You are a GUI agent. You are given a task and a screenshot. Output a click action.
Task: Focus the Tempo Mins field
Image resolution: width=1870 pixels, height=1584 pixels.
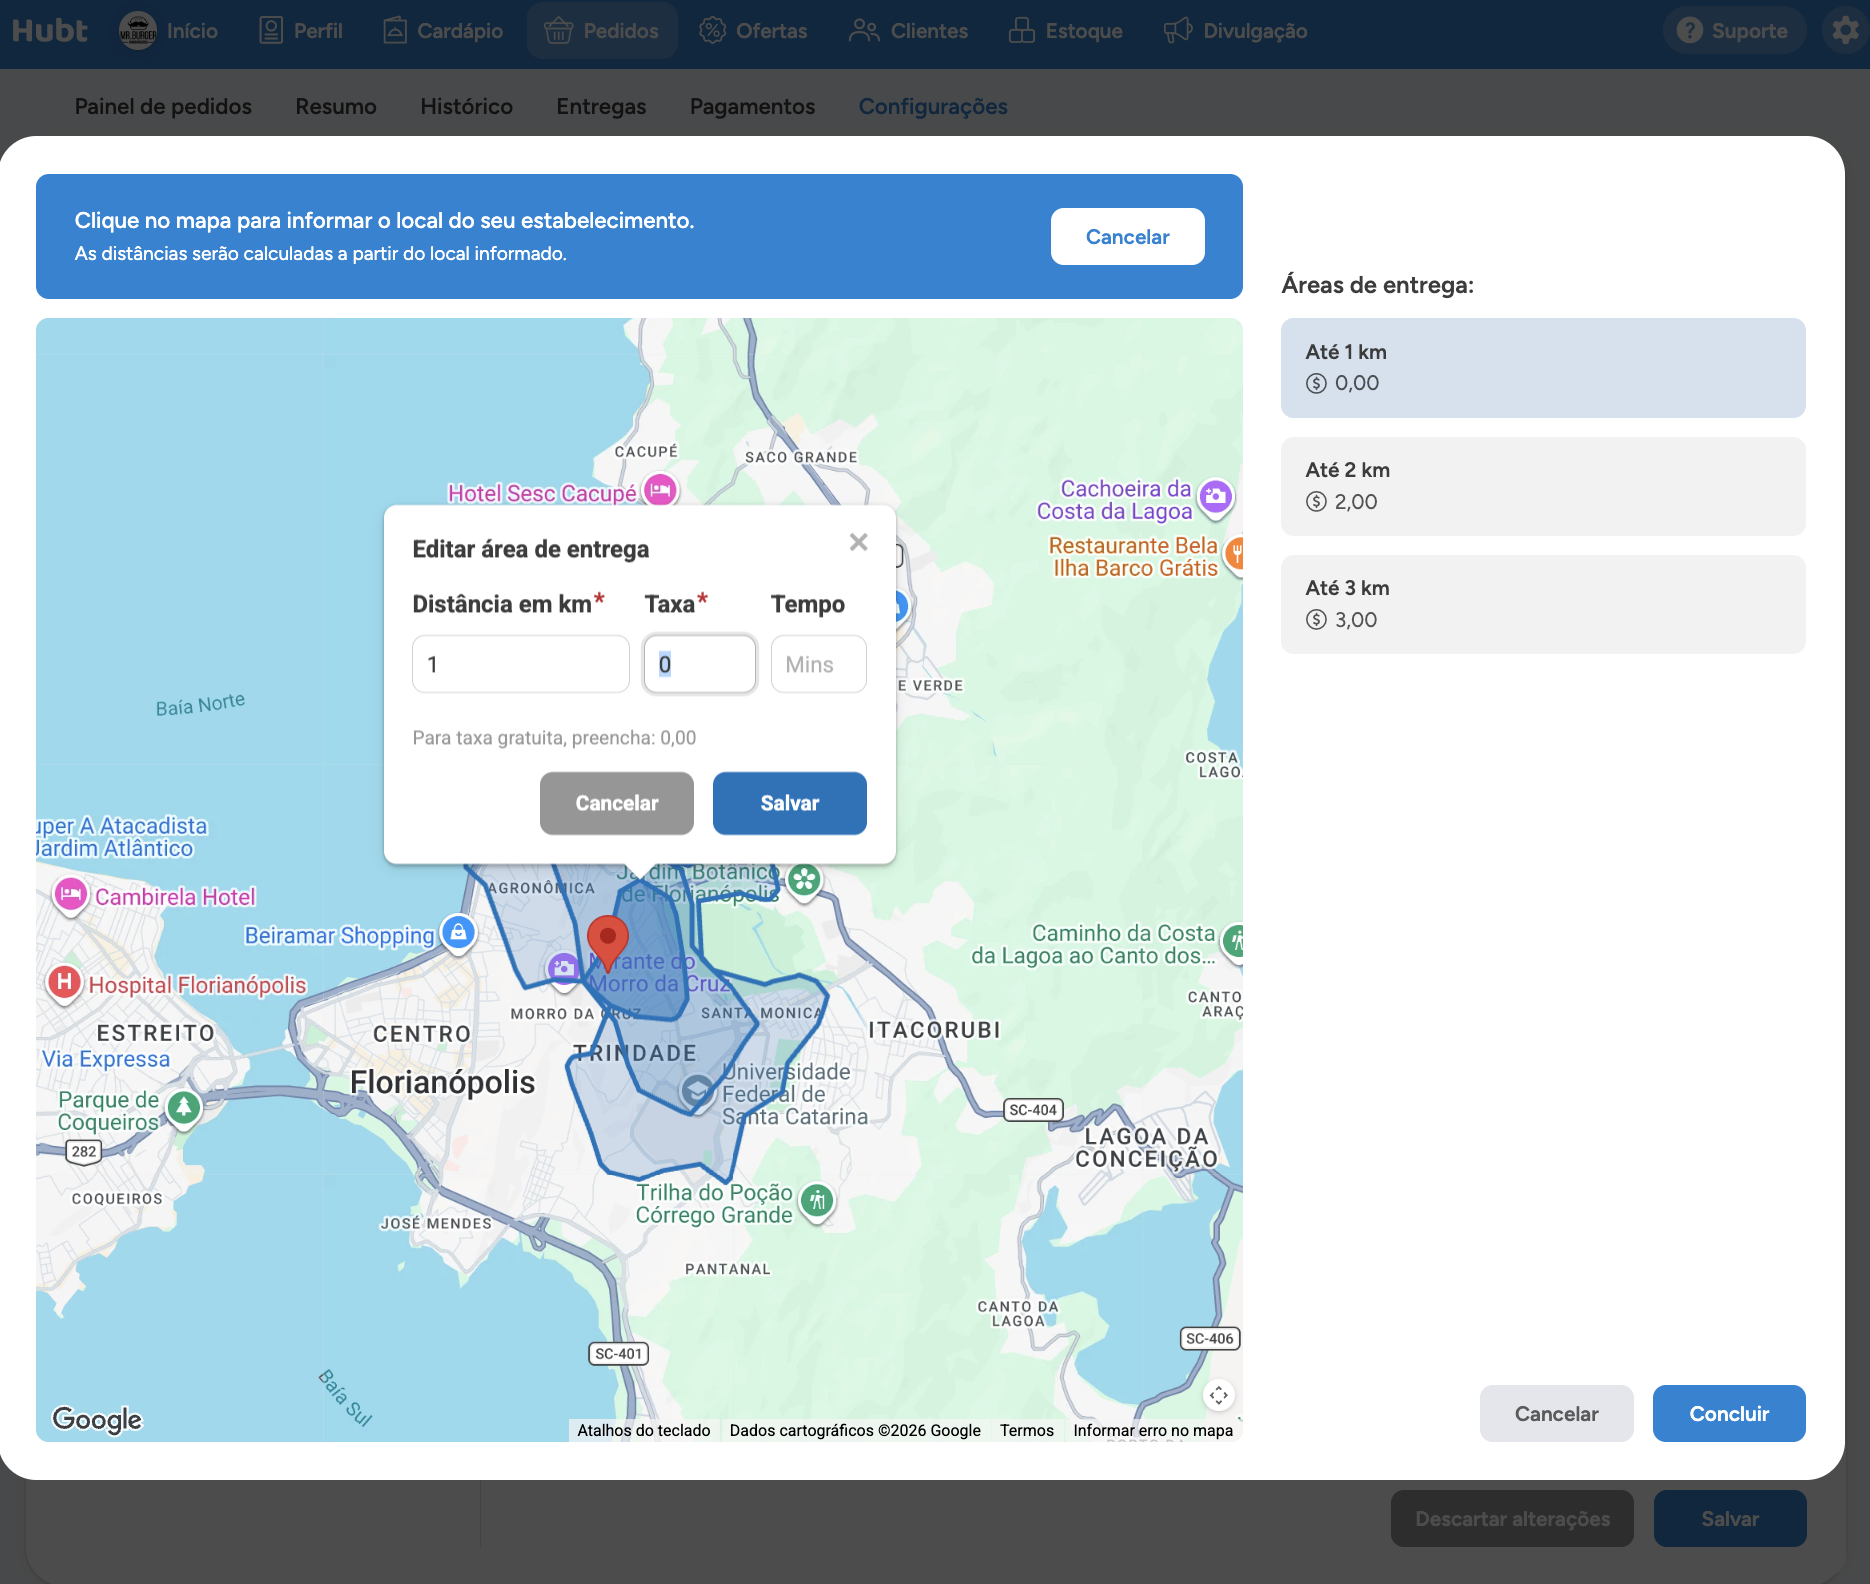[x=819, y=664]
